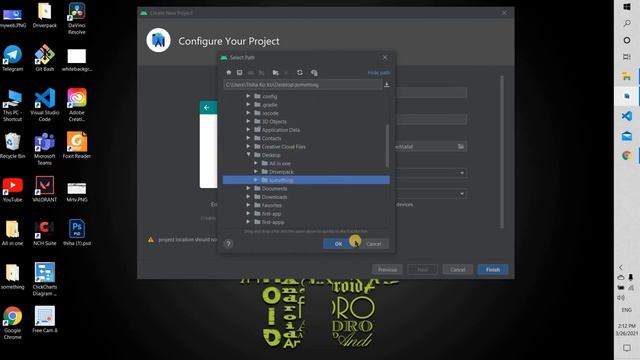
Task: Expand the .config folder node
Action: pos(248,96)
